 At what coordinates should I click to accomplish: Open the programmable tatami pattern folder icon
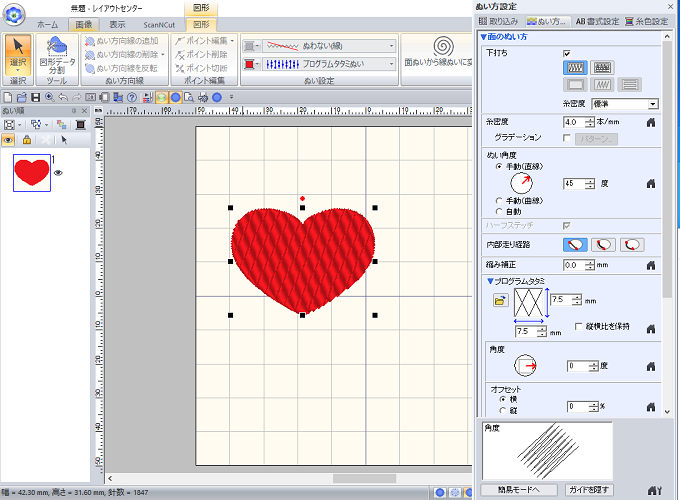click(x=499, y=300)
